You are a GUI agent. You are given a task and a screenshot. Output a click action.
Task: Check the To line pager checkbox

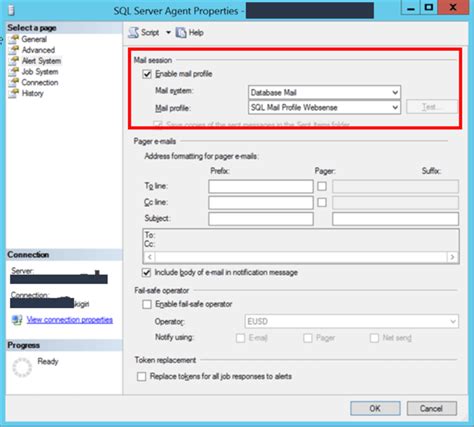pyautogui.click(x=322, y=186)
